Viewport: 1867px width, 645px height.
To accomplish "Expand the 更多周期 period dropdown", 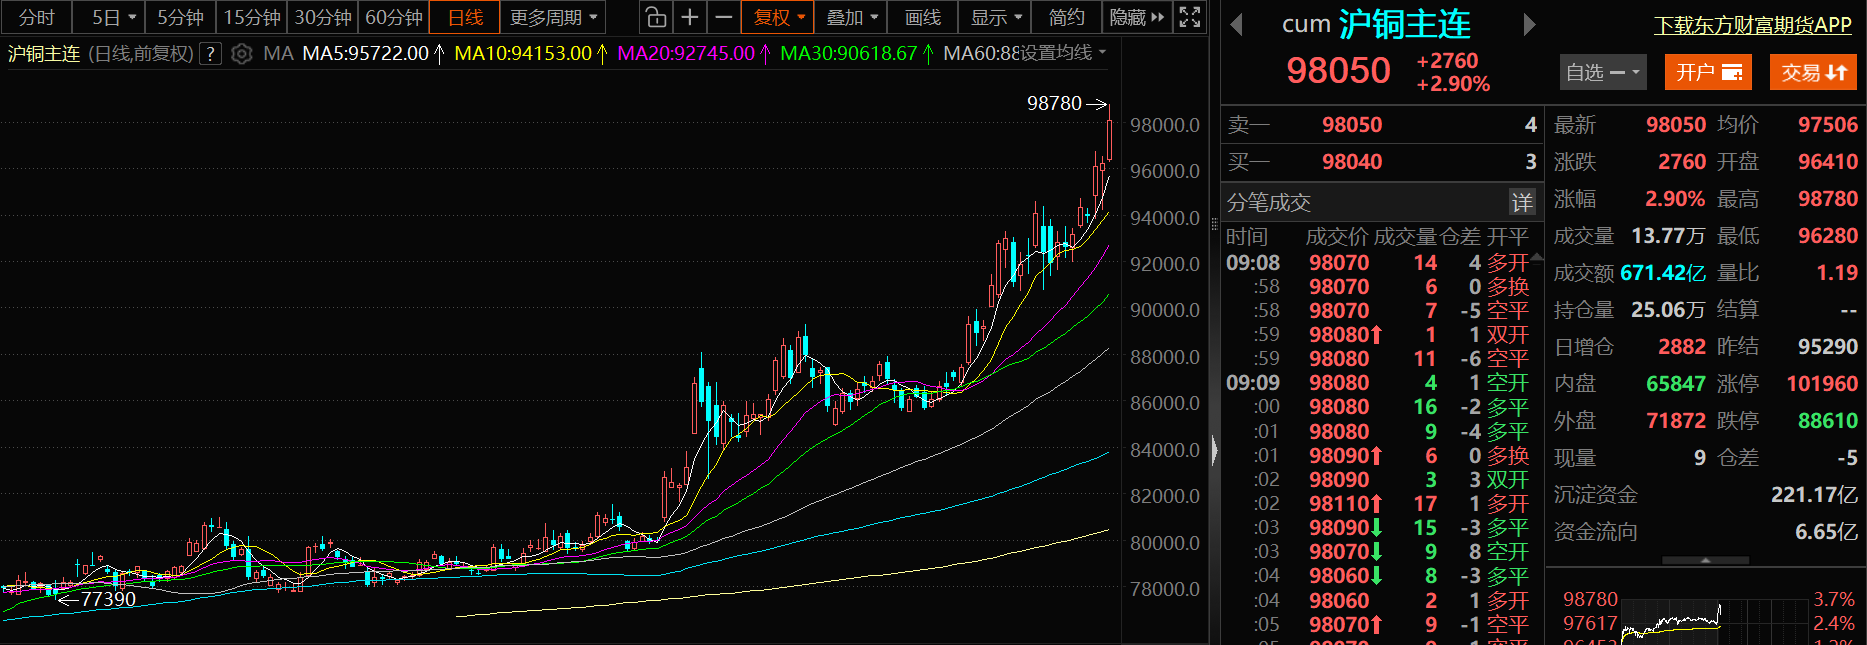I will [553, 17].
